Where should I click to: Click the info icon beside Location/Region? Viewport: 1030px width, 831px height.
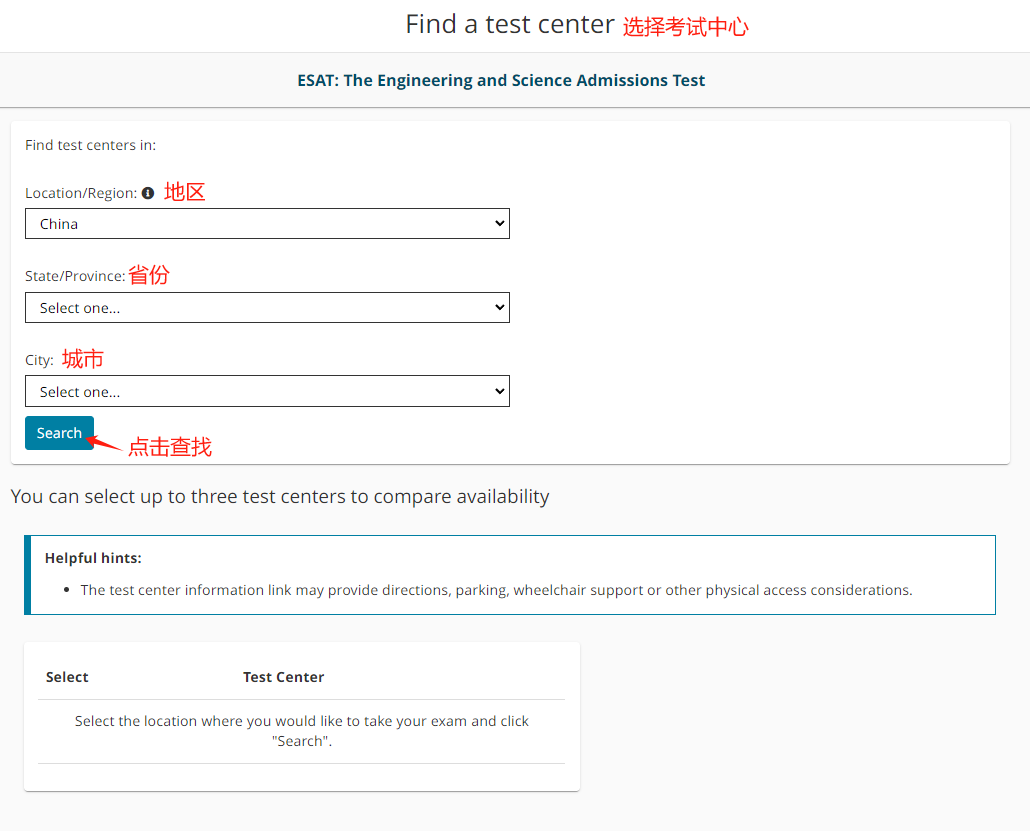point(148,193)
